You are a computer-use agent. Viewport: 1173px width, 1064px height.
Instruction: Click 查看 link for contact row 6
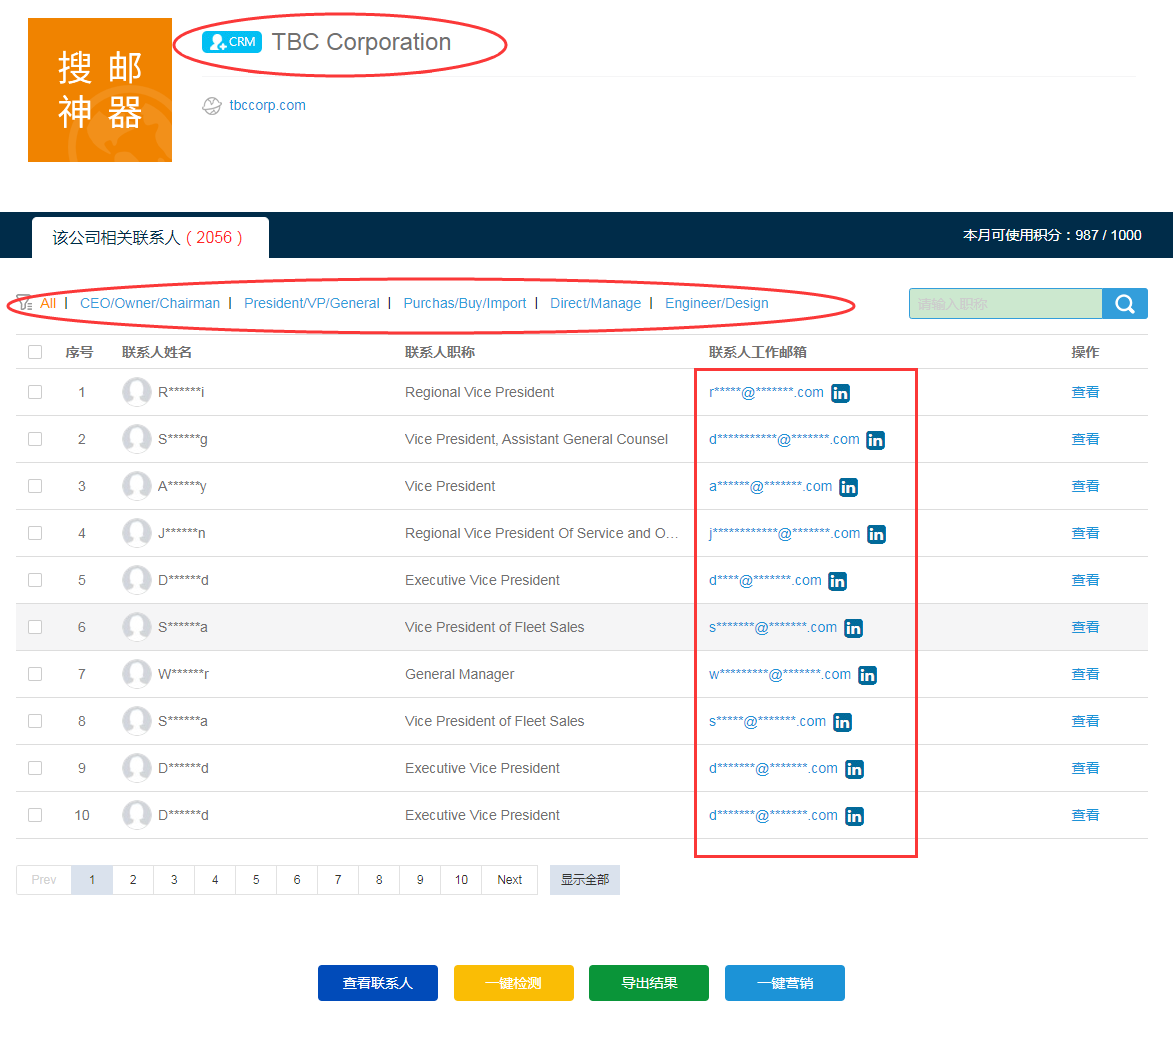1085,627
